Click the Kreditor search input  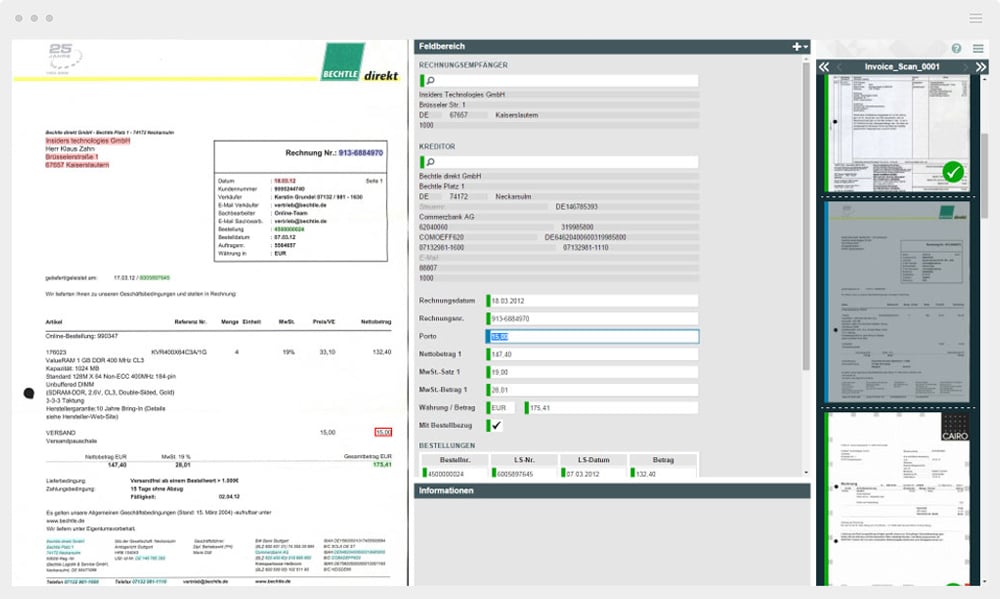tap(559, 162)
